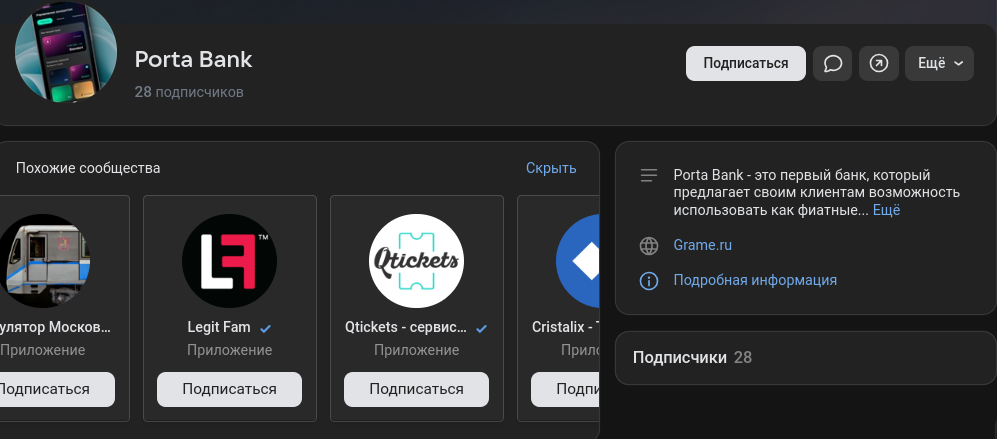Image resolution: width=997 pixels, height=439 pixels.
Task: Open the message icon next to Подписаться
Action: pos(832,64)
